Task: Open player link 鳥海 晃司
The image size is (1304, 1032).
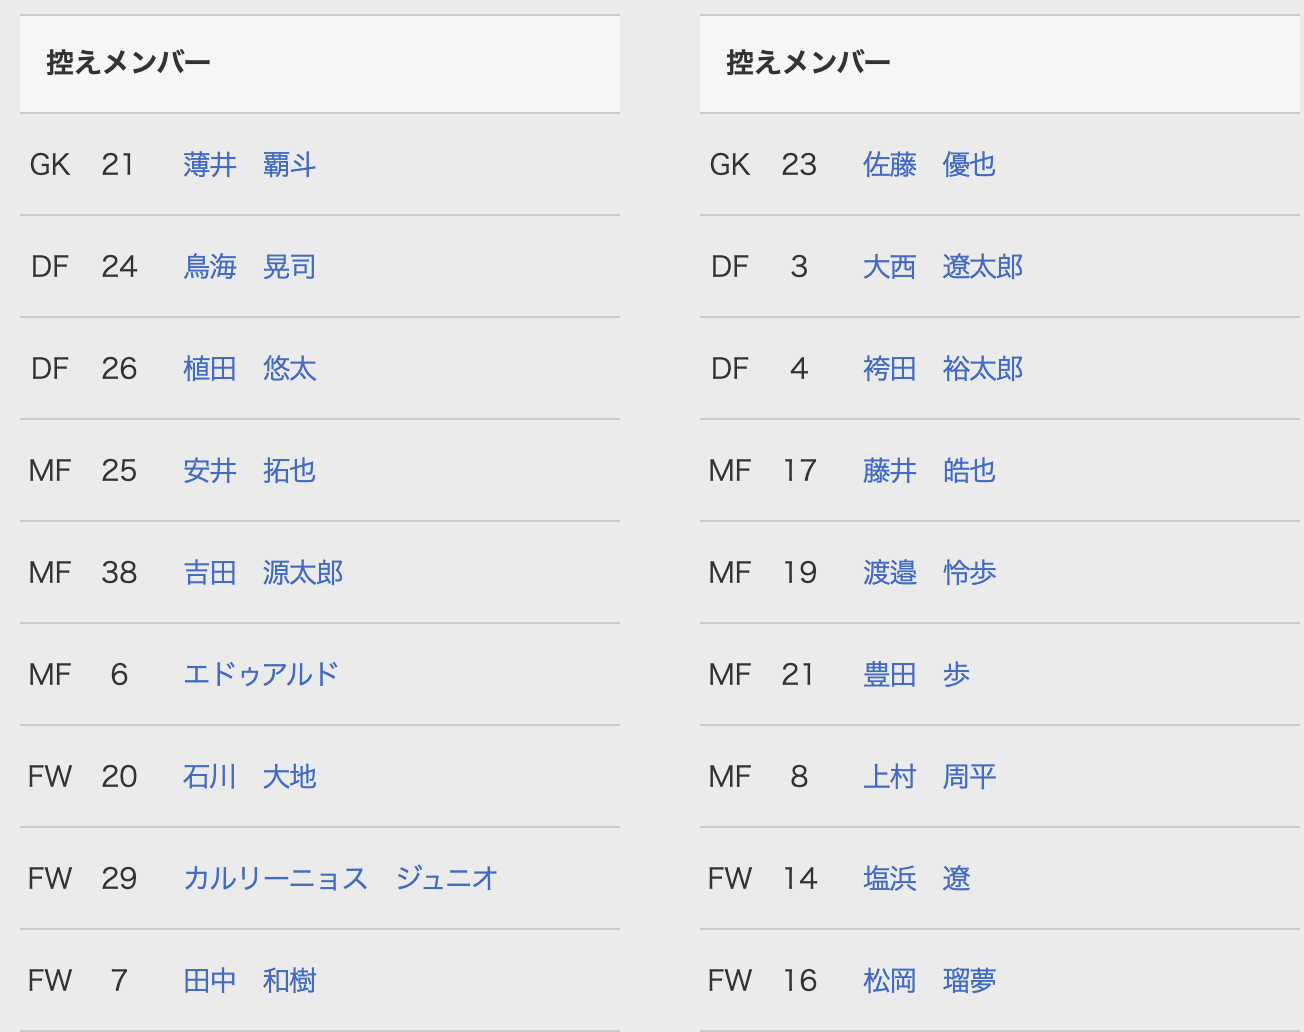Action: (x=250, y=267)
